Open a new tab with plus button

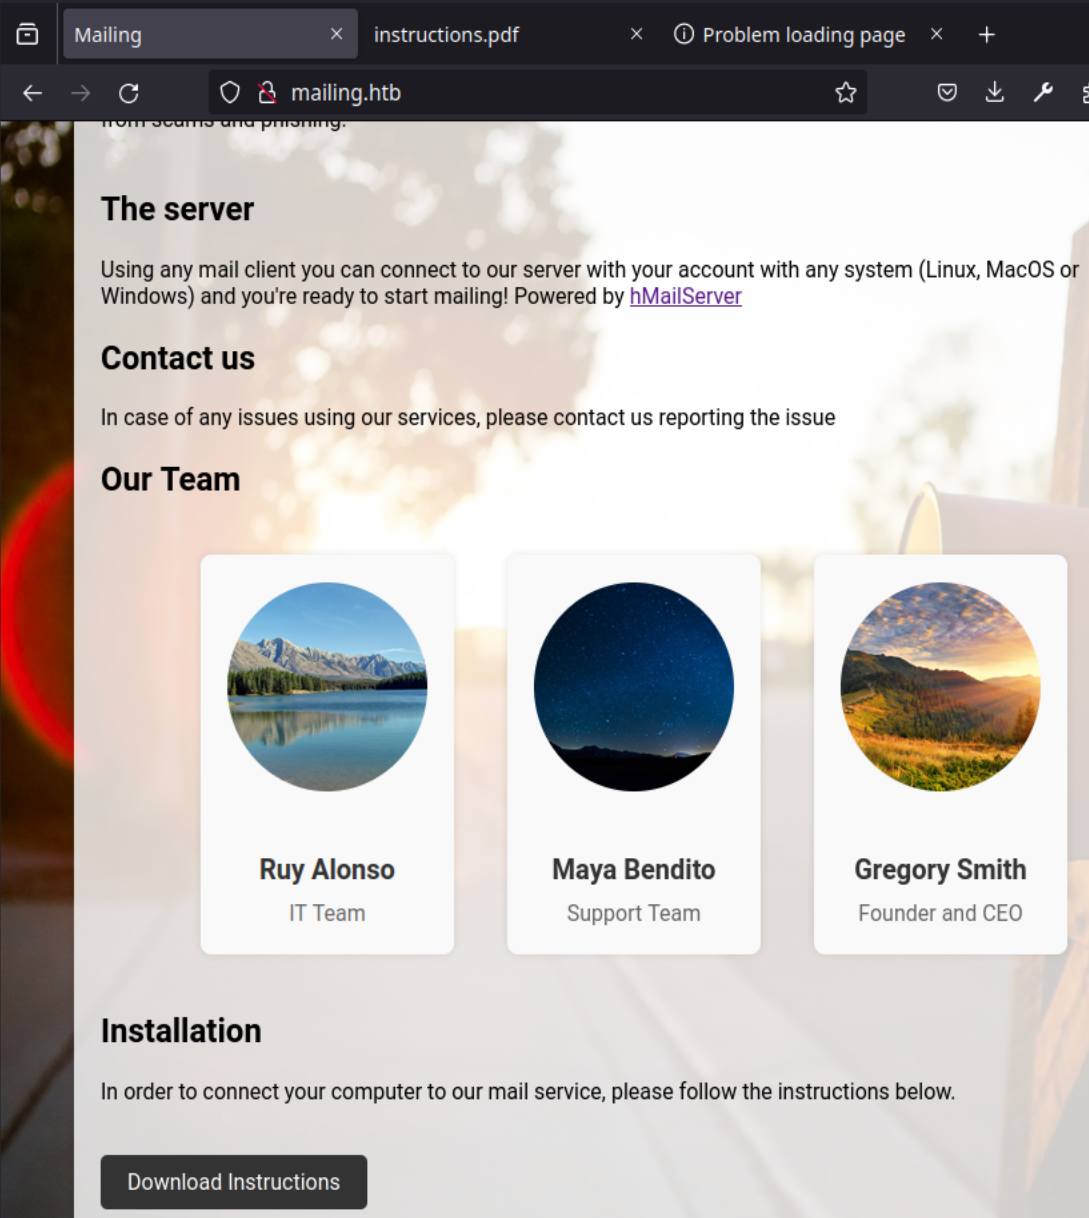987,35
